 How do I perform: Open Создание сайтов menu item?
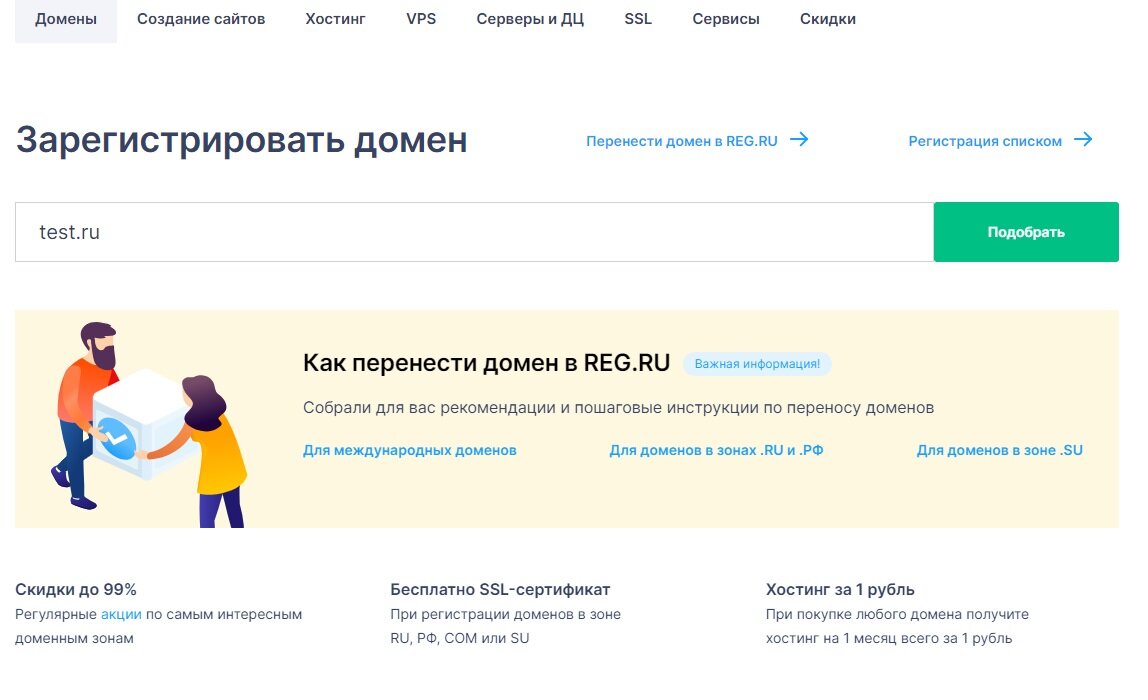coord(201,20)
